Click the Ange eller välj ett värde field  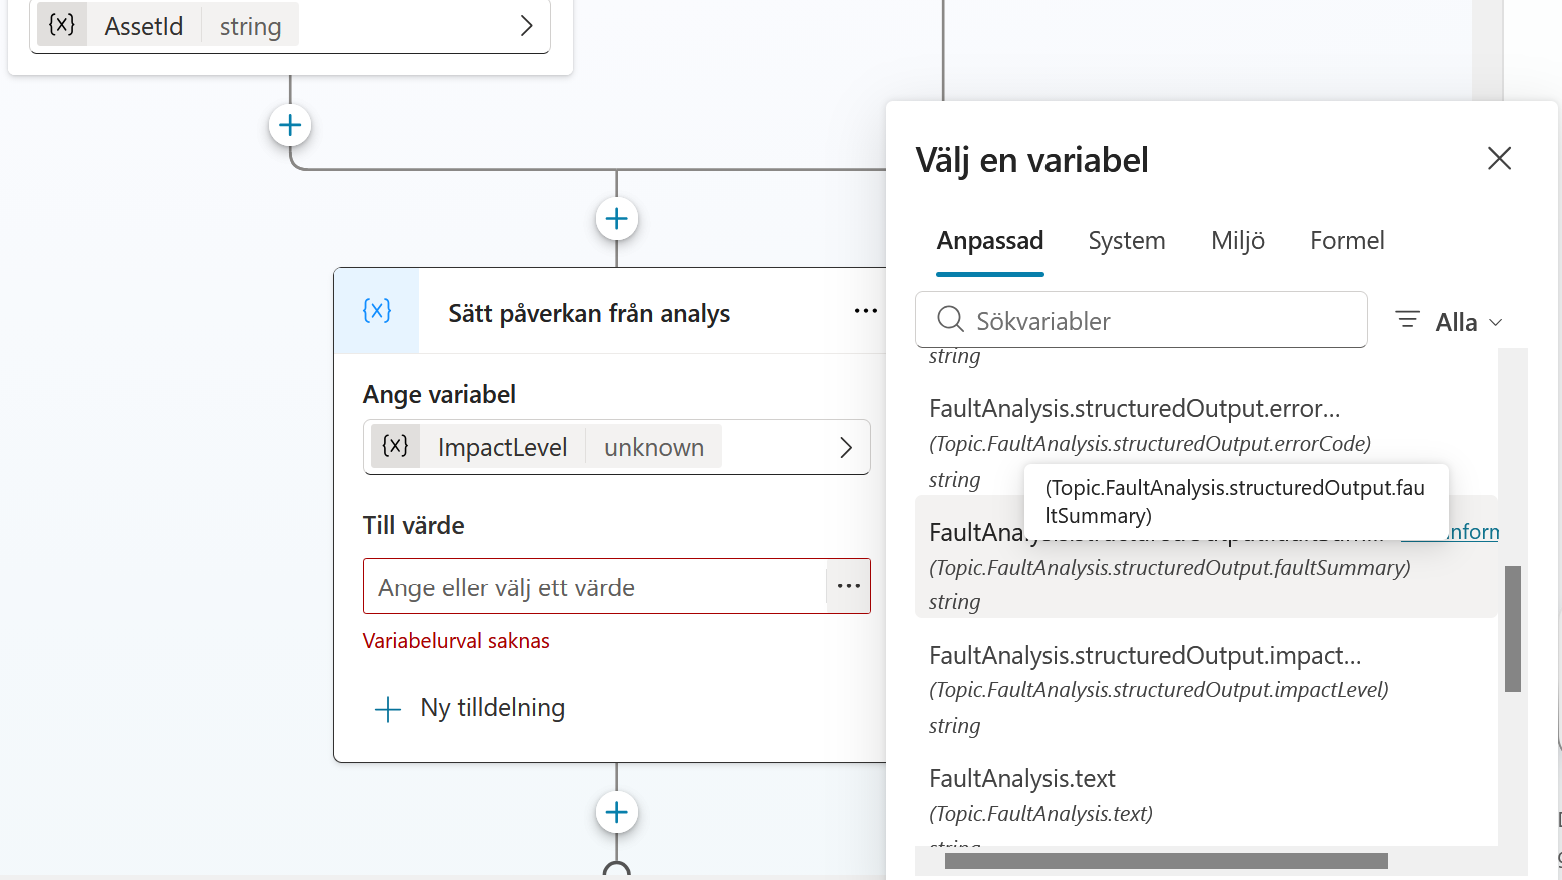[595, 587]
